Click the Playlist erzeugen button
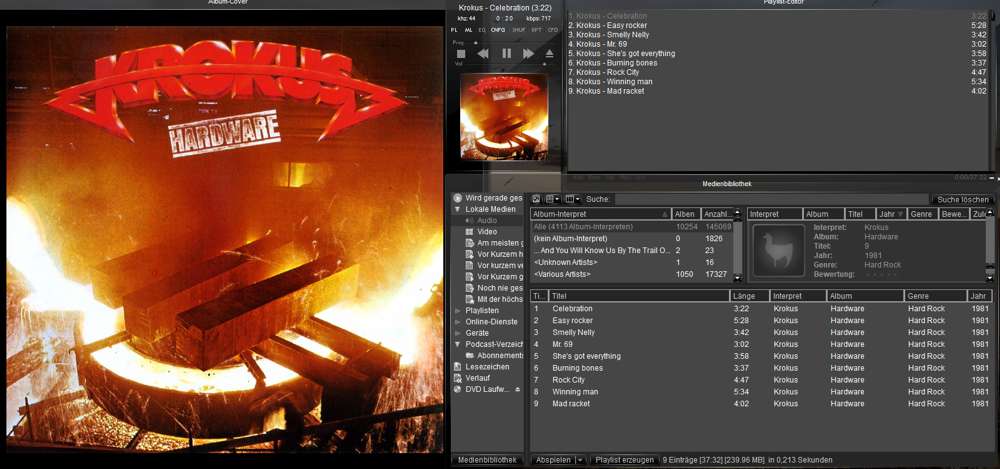 point(624,460)
